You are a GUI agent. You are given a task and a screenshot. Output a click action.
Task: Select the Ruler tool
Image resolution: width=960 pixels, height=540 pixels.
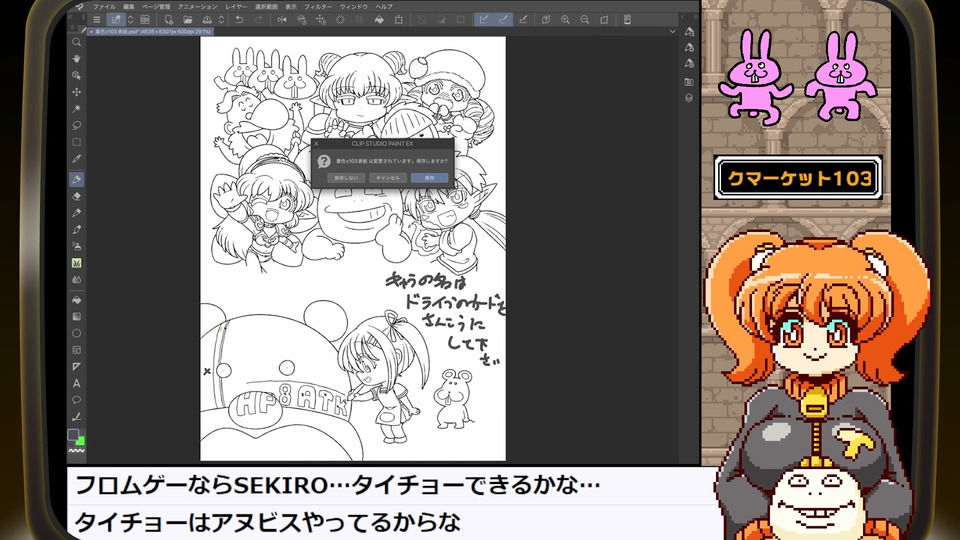coord(77,367)
